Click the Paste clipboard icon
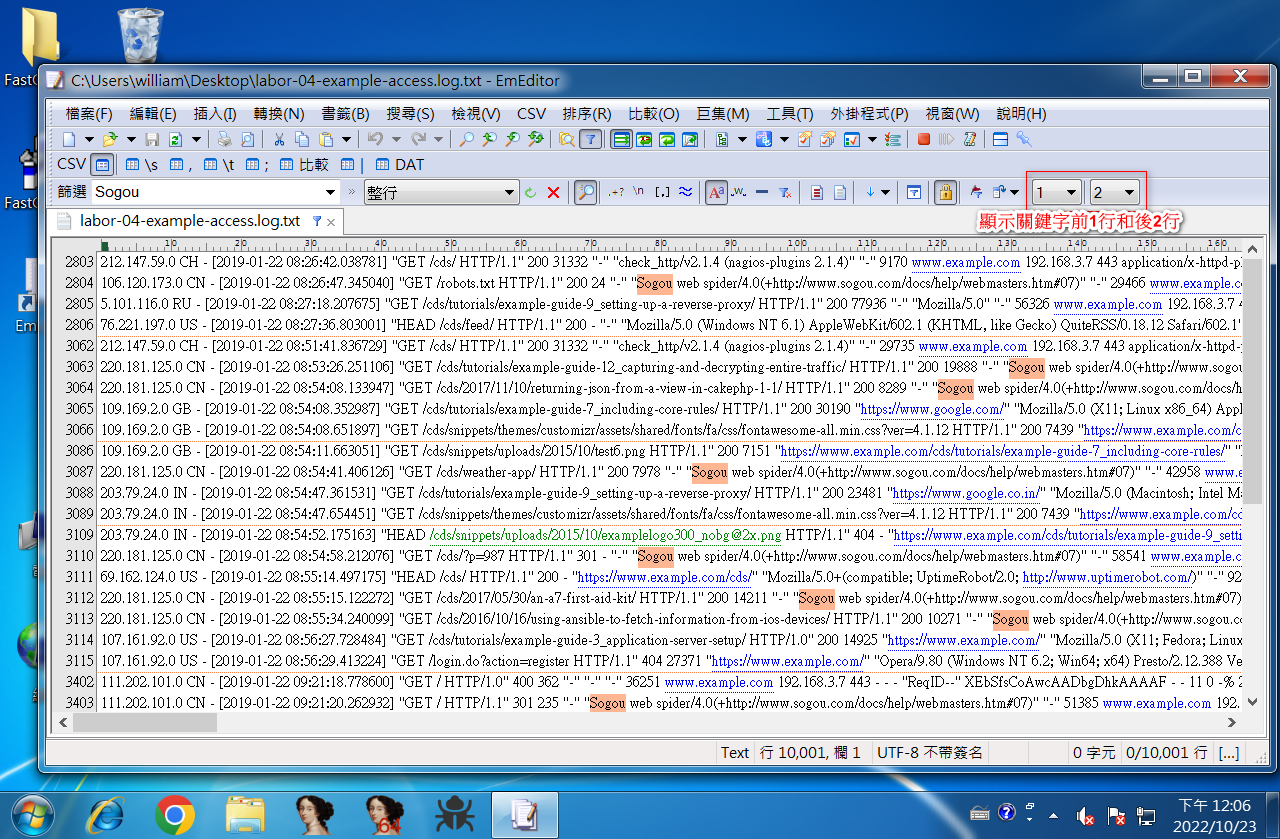The width and height of the screenshot is (1280, 839). (326, 140)
